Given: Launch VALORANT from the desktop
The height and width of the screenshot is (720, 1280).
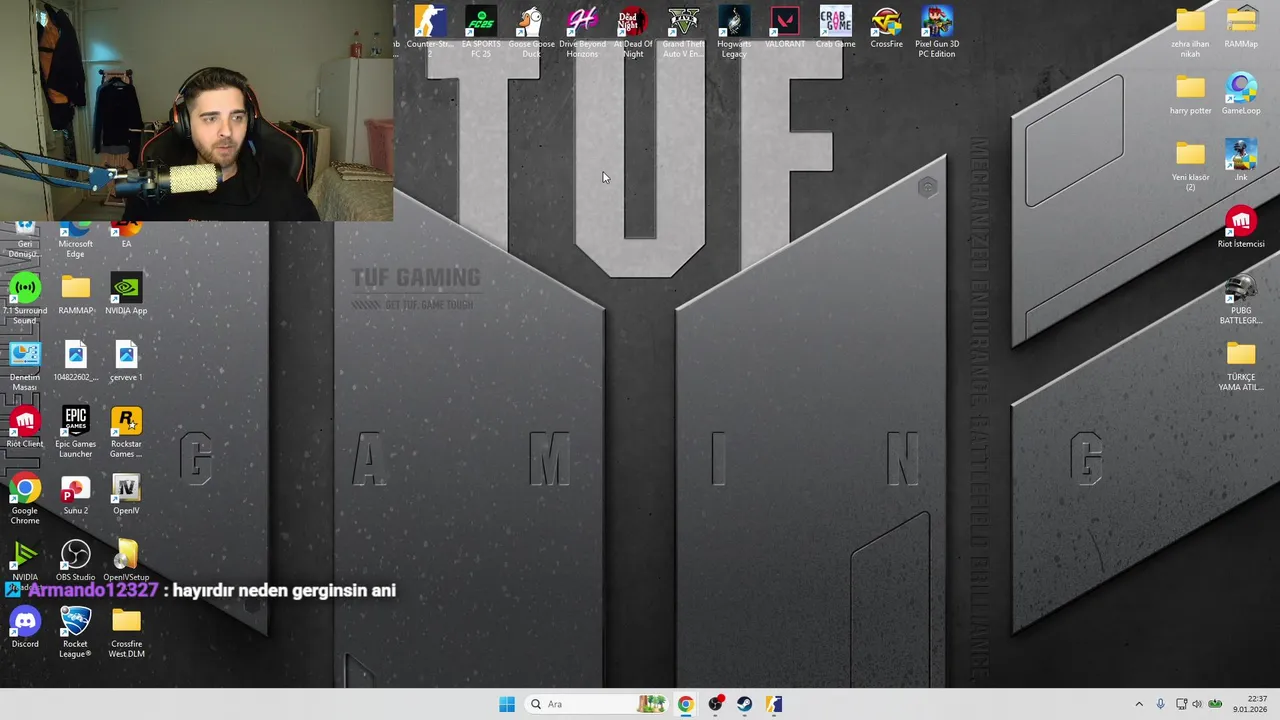Looking at the screenshot, I should click(x=785, y=27).
